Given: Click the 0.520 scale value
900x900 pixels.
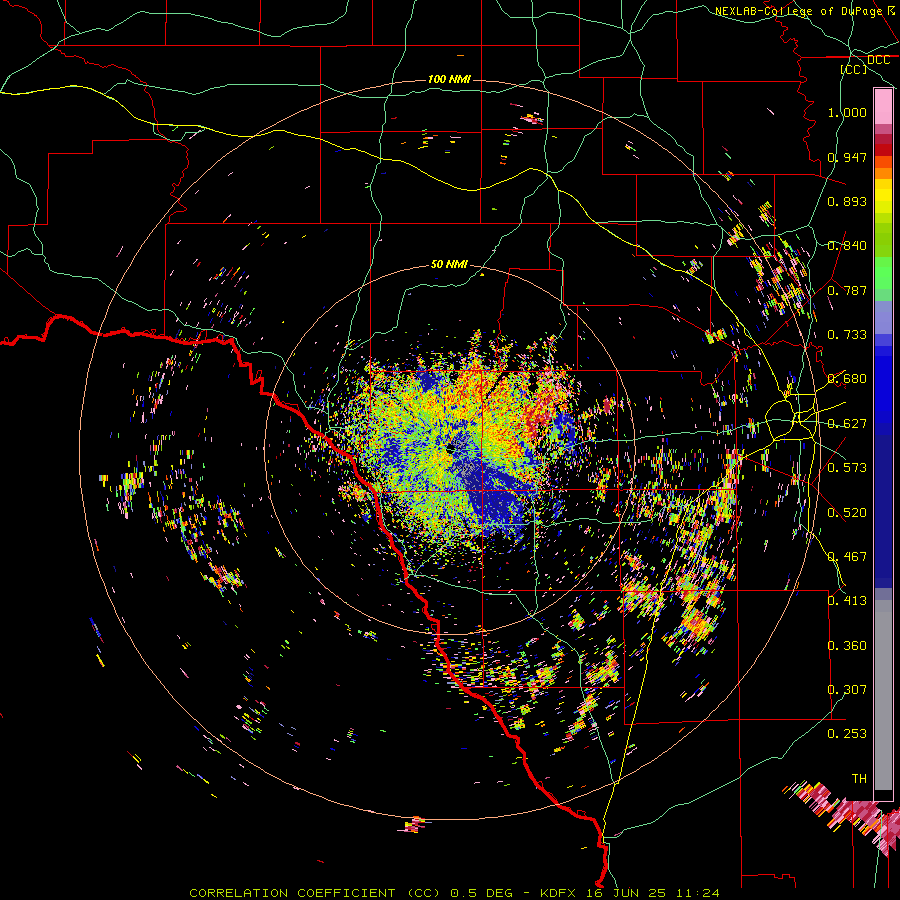Looking at the screenshot, I should (x=847, y=513).
